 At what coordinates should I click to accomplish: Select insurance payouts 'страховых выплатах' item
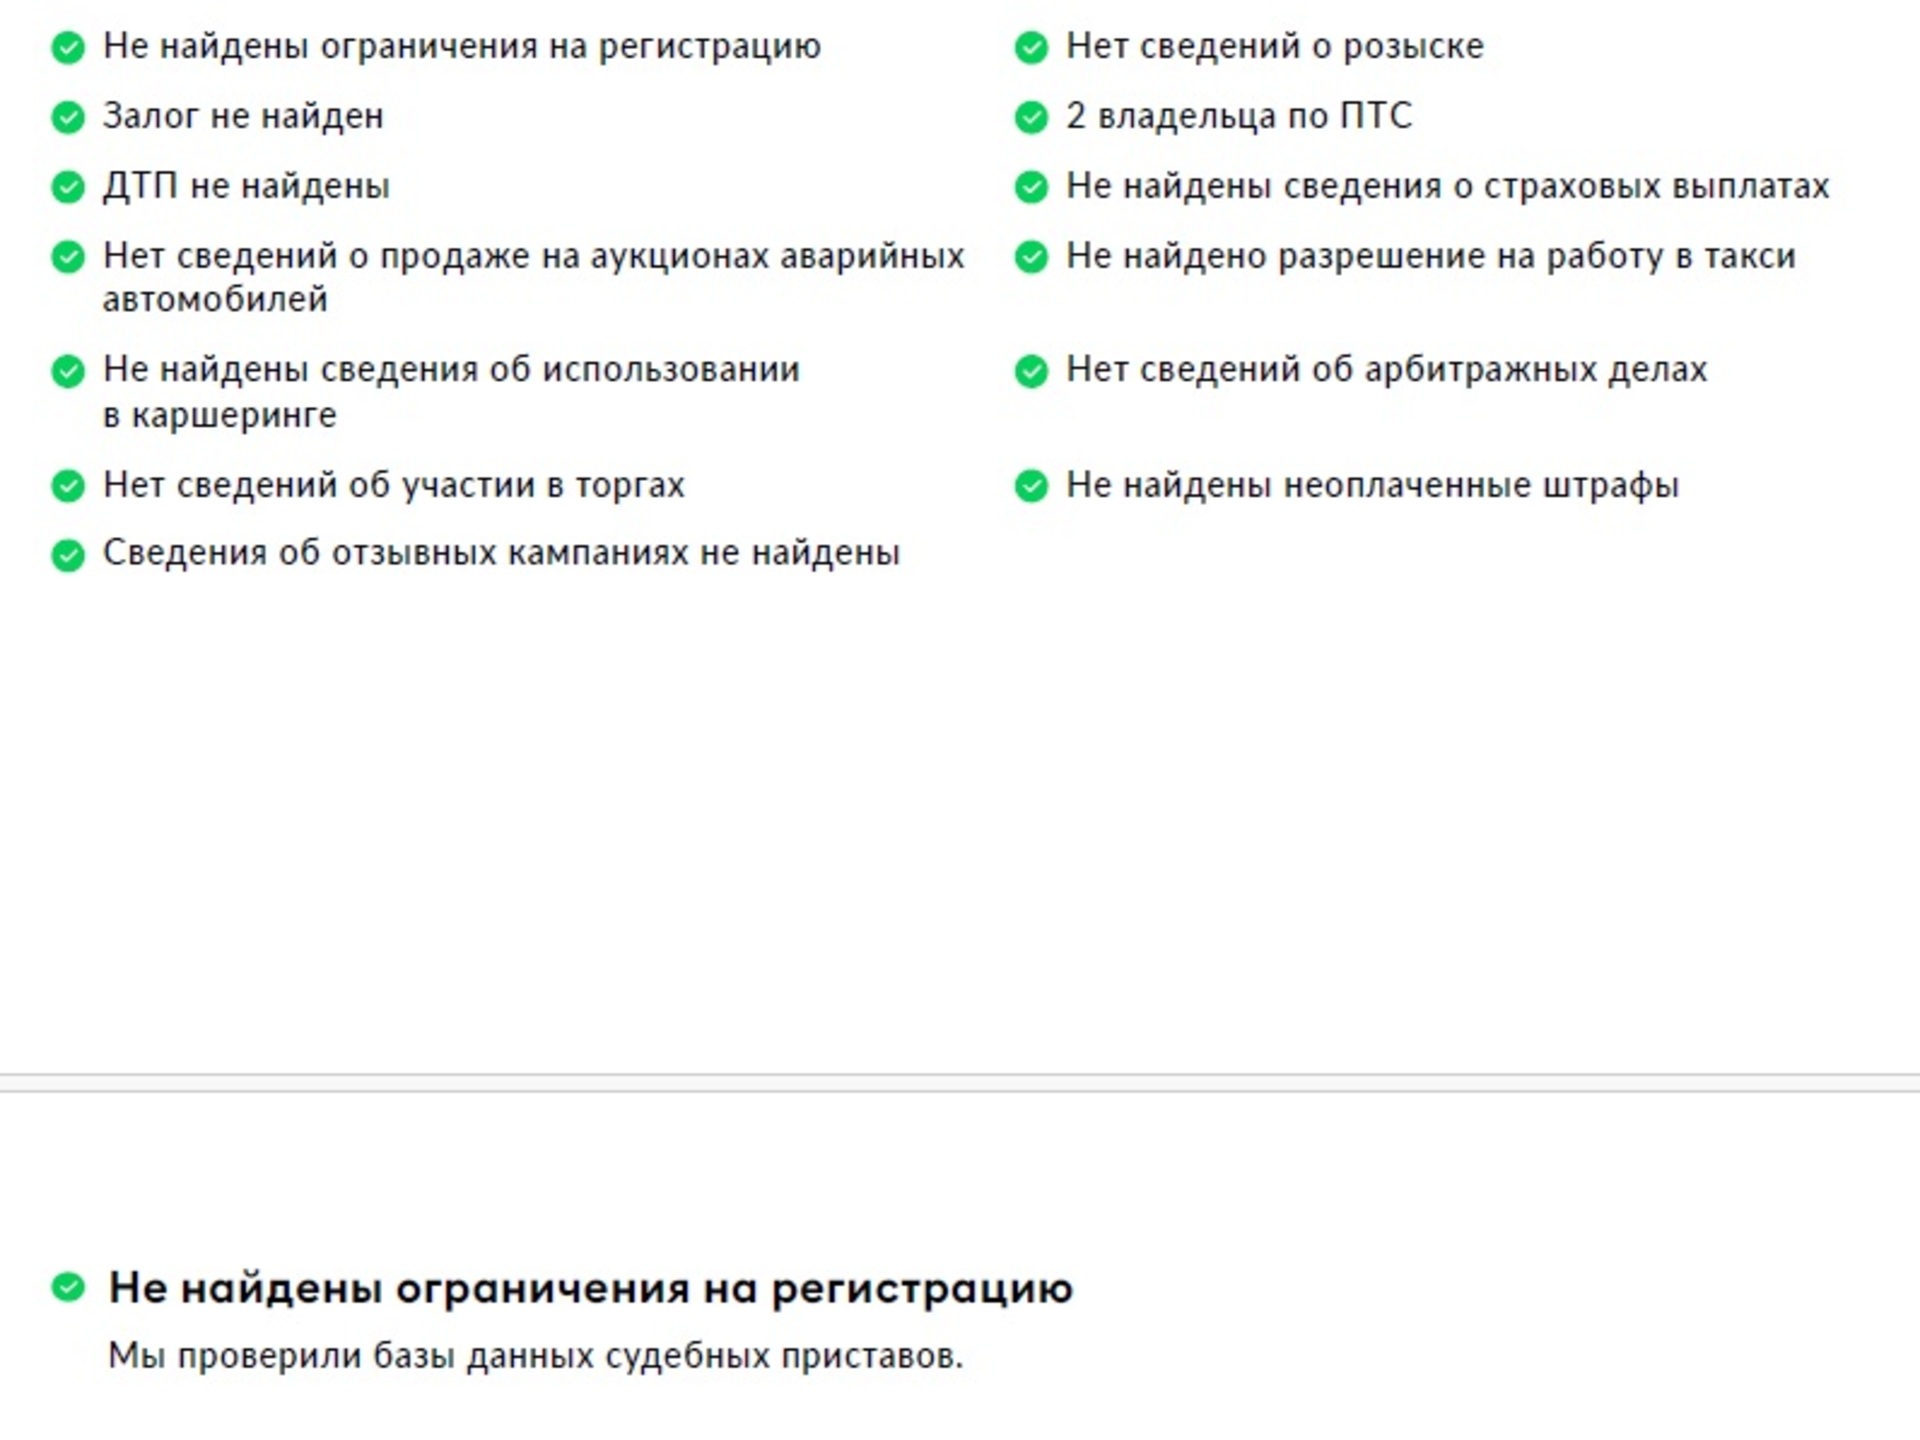coord(1447,186)
